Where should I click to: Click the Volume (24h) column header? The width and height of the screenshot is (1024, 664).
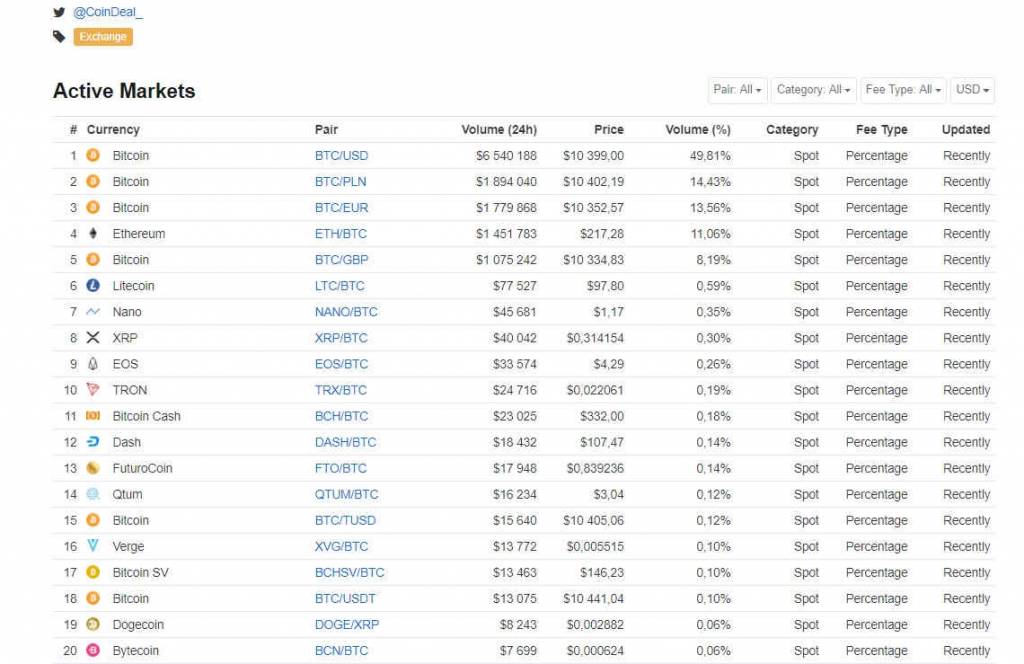[x=499, y=129]
